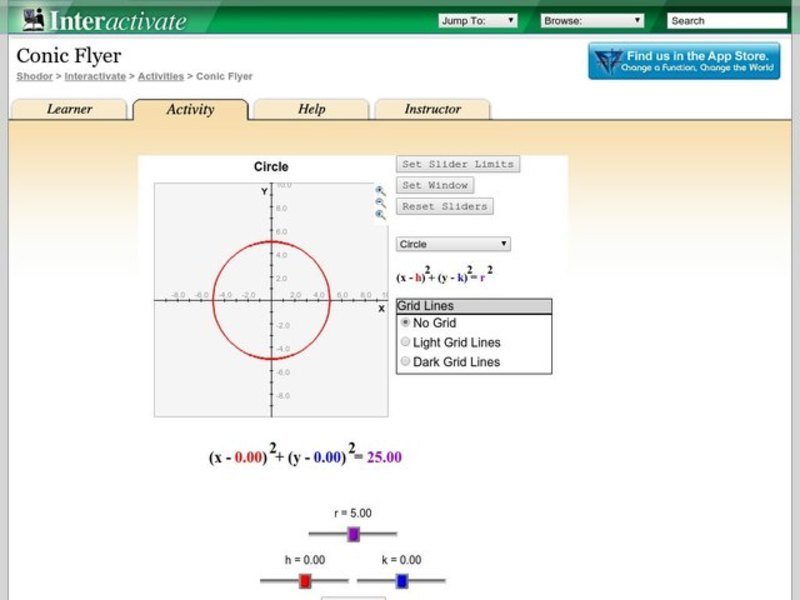
Task: Enable Dark Grid Lines
Action: click(x=405, y=361)
